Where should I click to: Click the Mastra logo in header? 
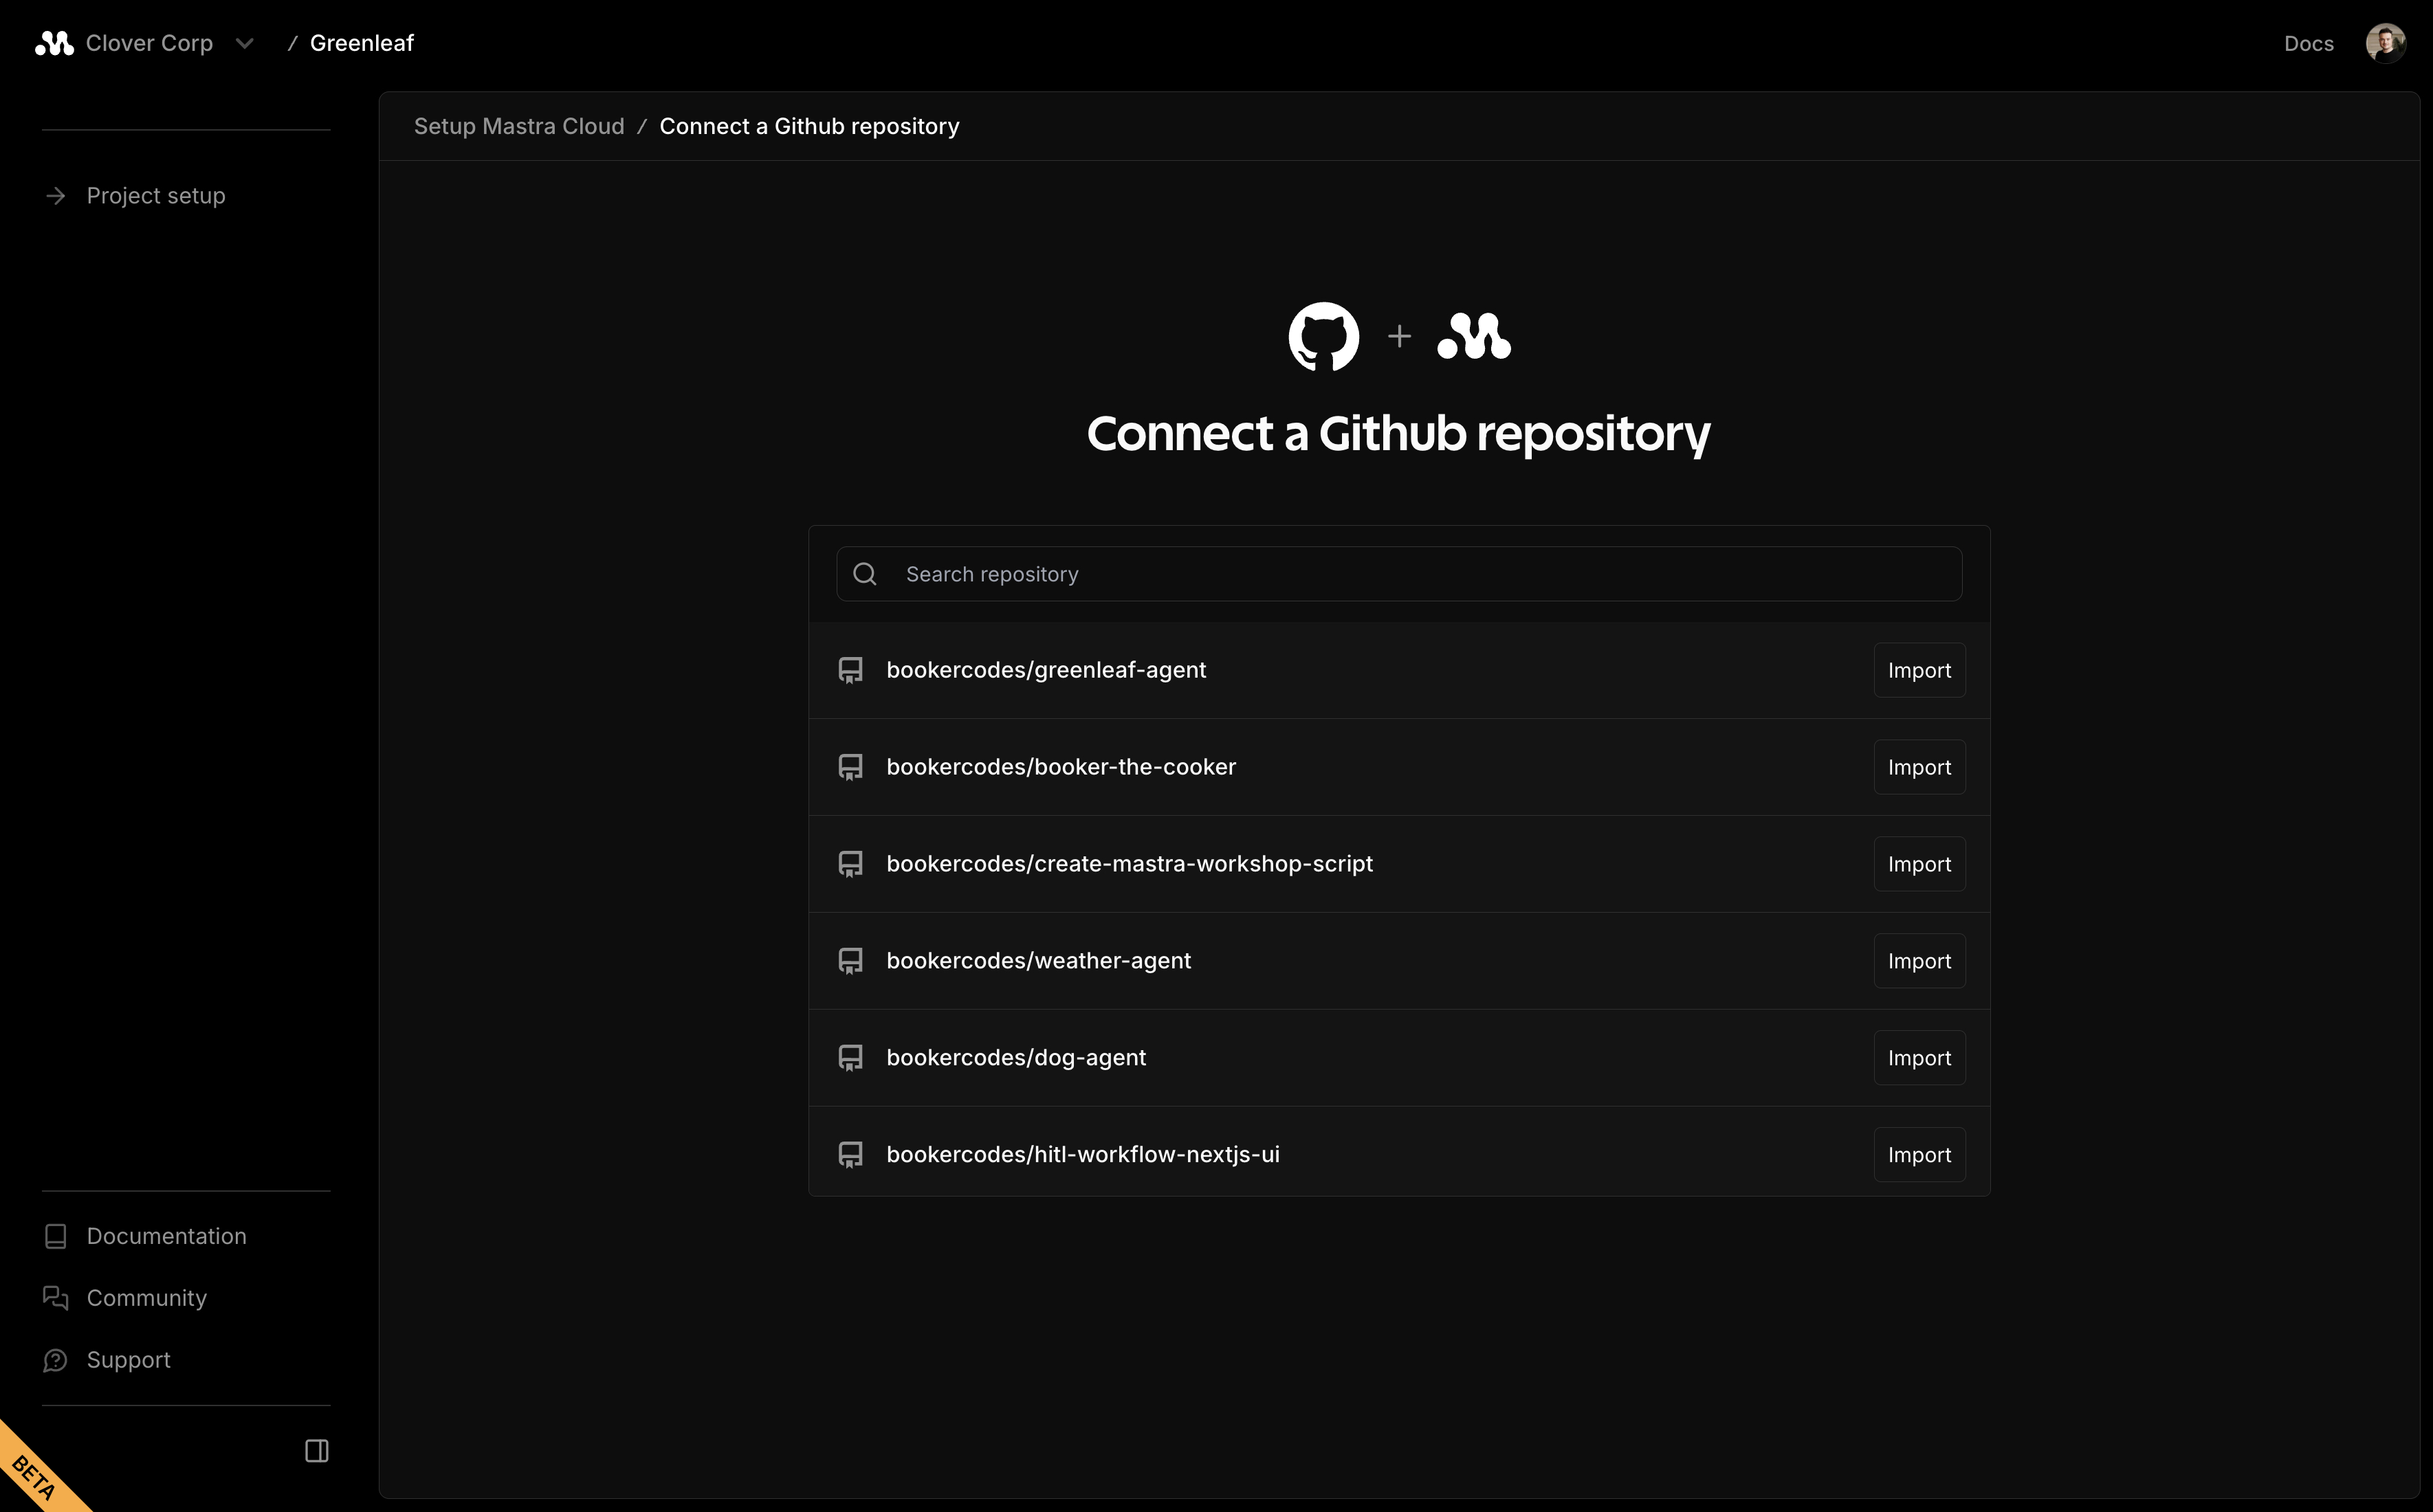(54, 43)
